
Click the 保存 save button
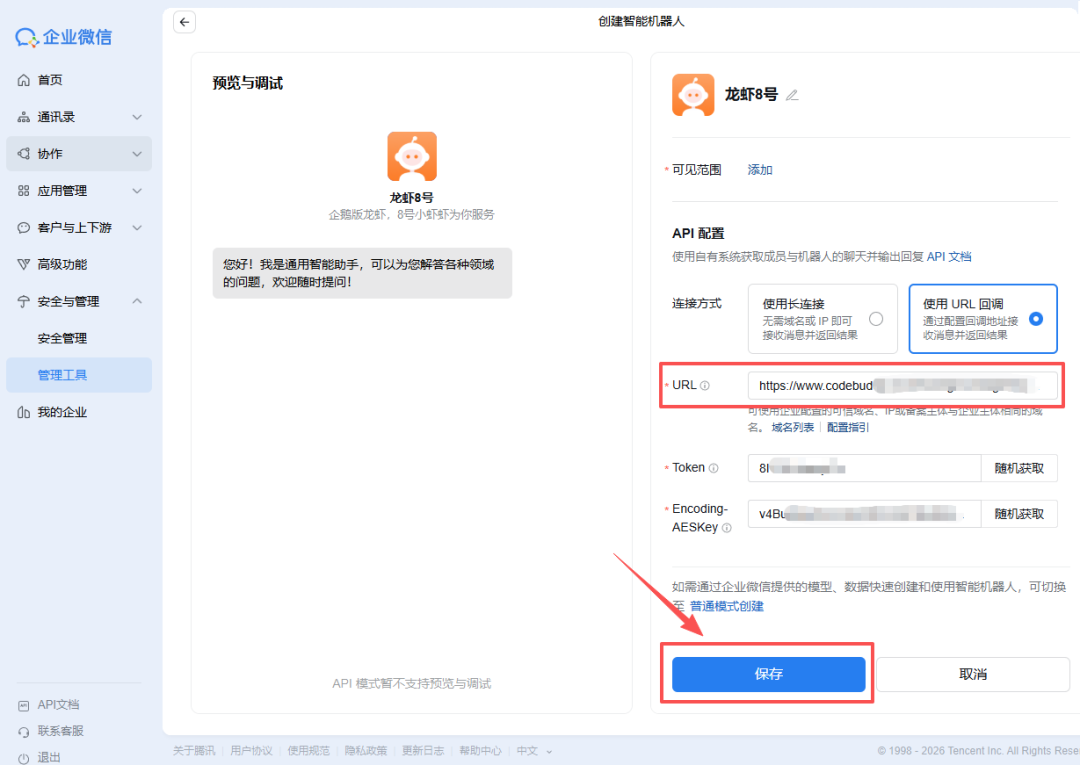(x=767, y=674)
